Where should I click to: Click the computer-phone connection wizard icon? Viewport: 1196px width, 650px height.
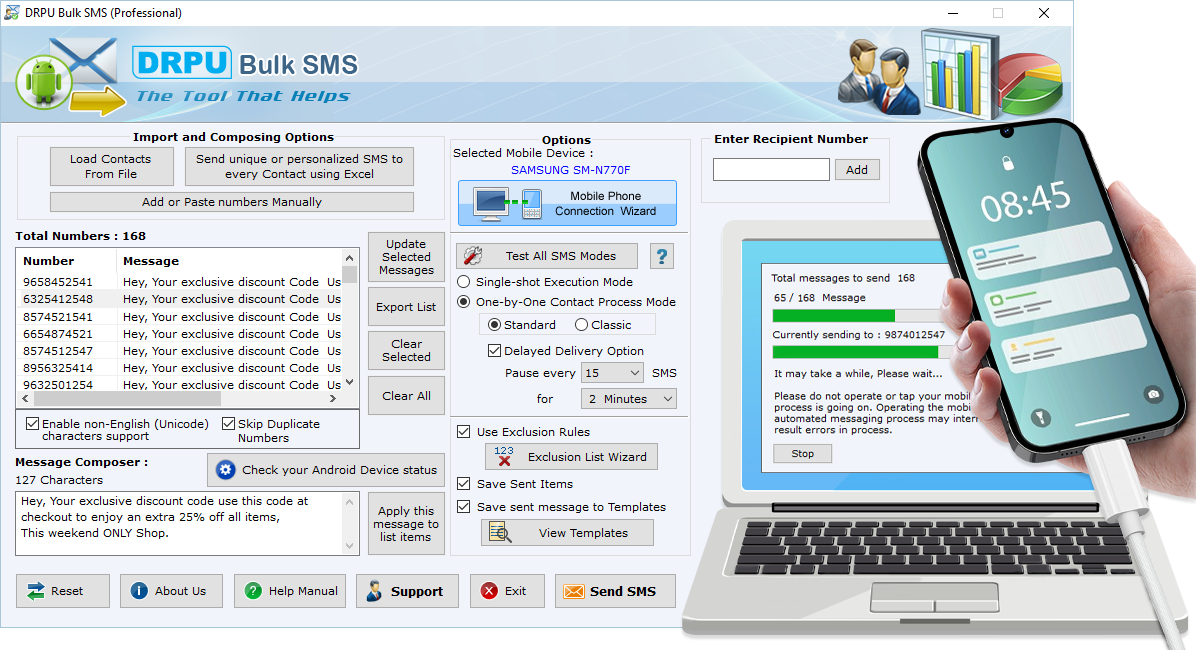(x=507, y=204)
